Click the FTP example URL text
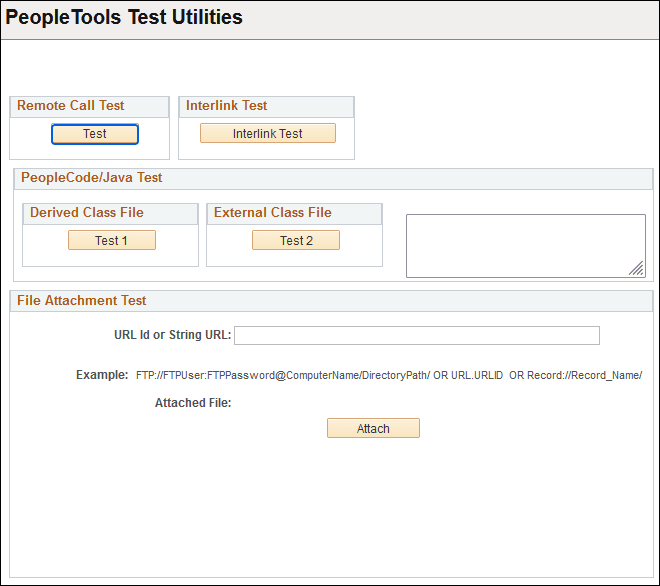The image size is (660, 586). 389,376
